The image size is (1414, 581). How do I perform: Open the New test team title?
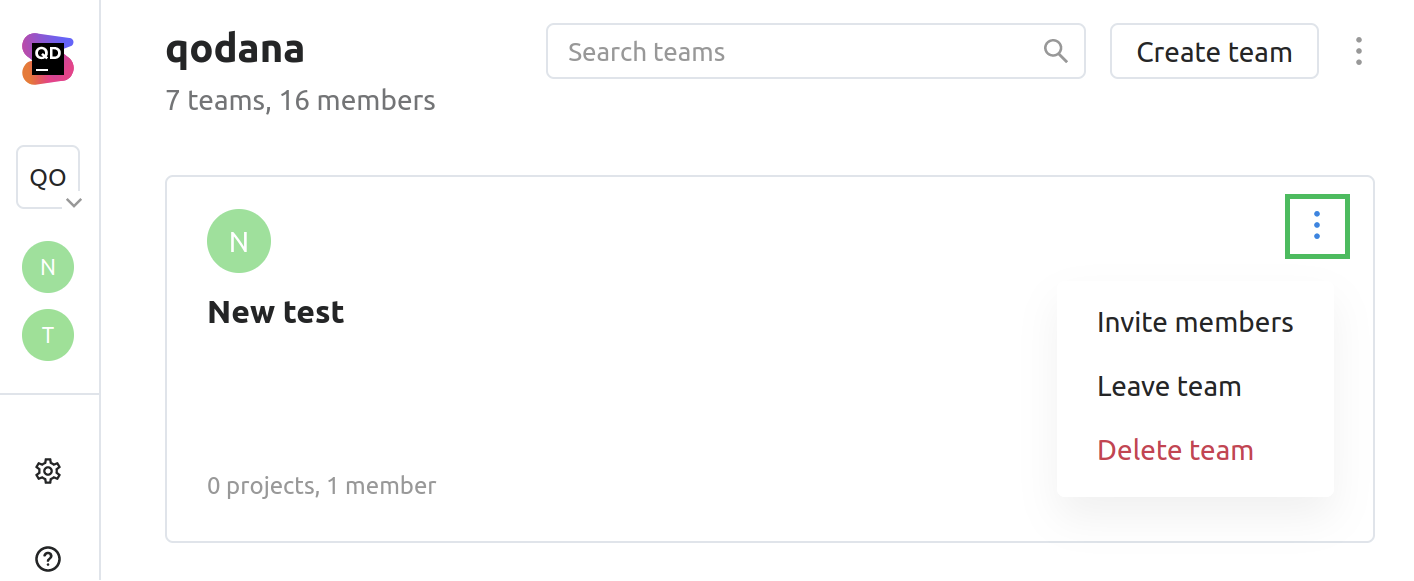[x=275, y=312]
